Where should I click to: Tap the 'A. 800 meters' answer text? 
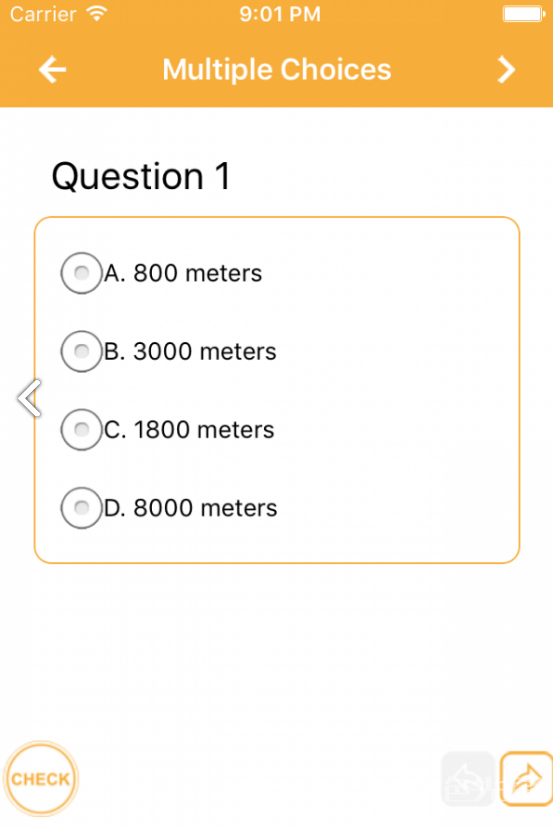[183, 274]
